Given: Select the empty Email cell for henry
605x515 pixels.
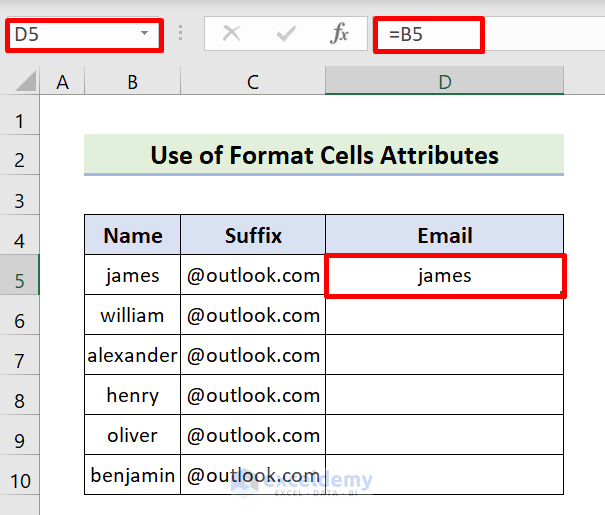Looking at the screenshot, I should coord(445,396).
